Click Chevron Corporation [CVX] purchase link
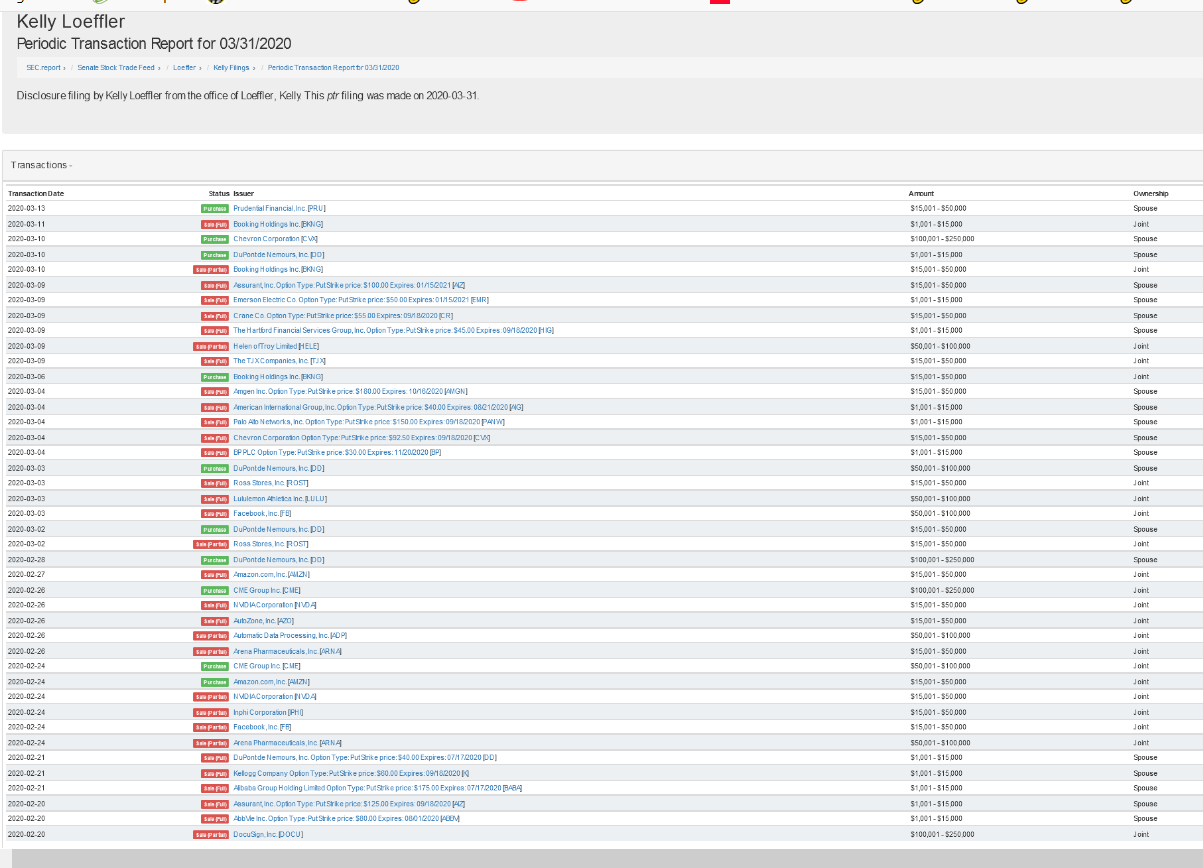Viewport: 1203px width, 868px height. coord(275,239)
